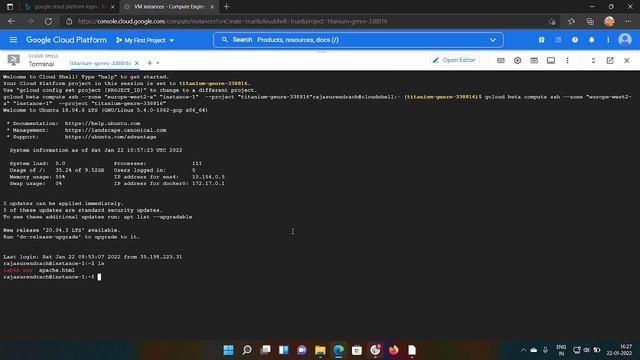
Task: Click the https://help.ubuntu.com link
Action: click(102, 123)
